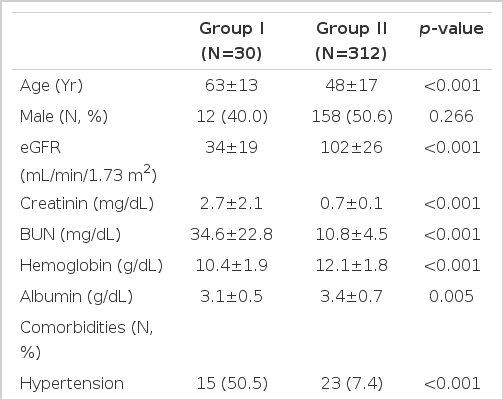The image size is (503, 399).
Task: Click the Group I column header
Action: pos(231,41)
